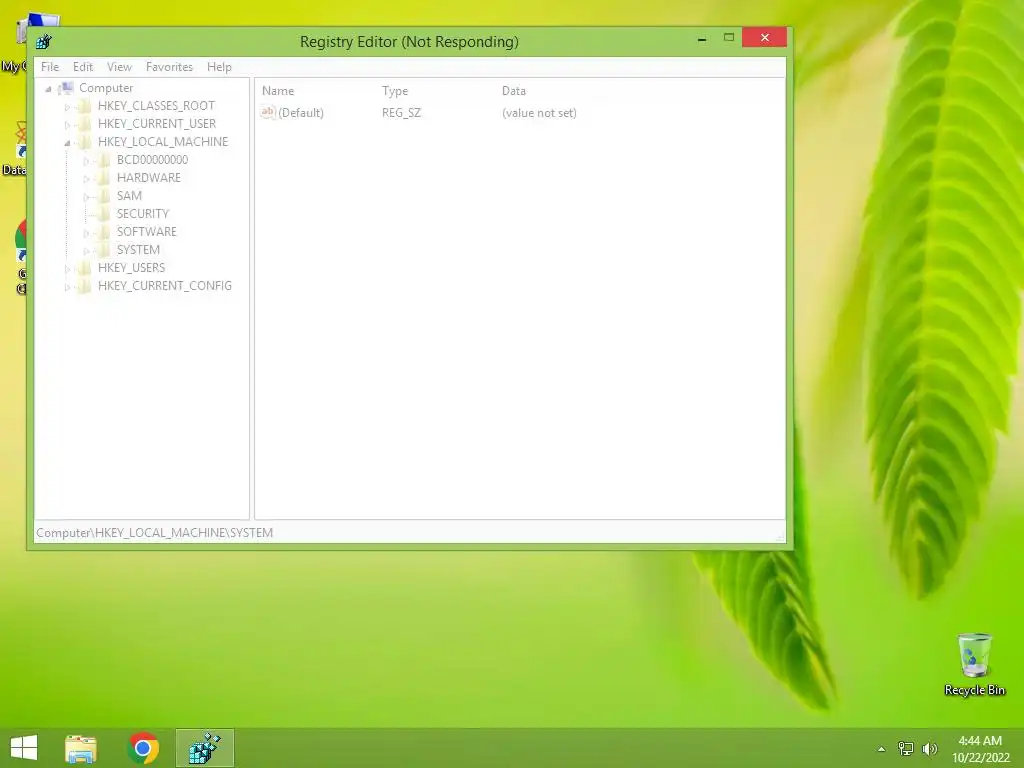Click the HKEY_CURRENT_CONFIG folder icon
The width and height of the screenshot is (1024, 768).
click(x=84, y=286)
